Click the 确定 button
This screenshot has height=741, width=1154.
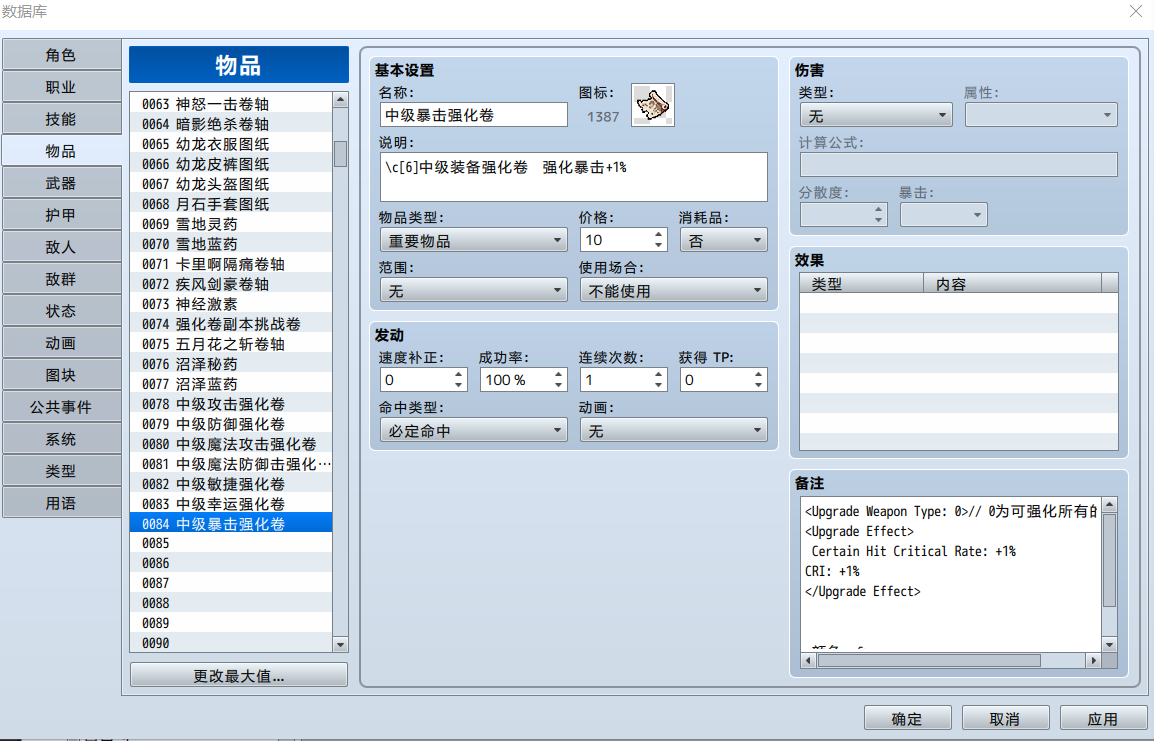pyautogui.click(x=907, y=718)
